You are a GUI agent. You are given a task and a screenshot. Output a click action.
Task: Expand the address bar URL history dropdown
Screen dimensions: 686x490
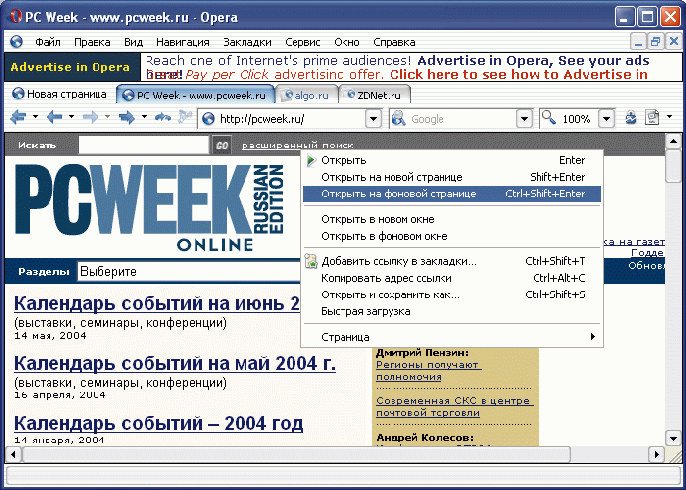(x=373, y=119)
